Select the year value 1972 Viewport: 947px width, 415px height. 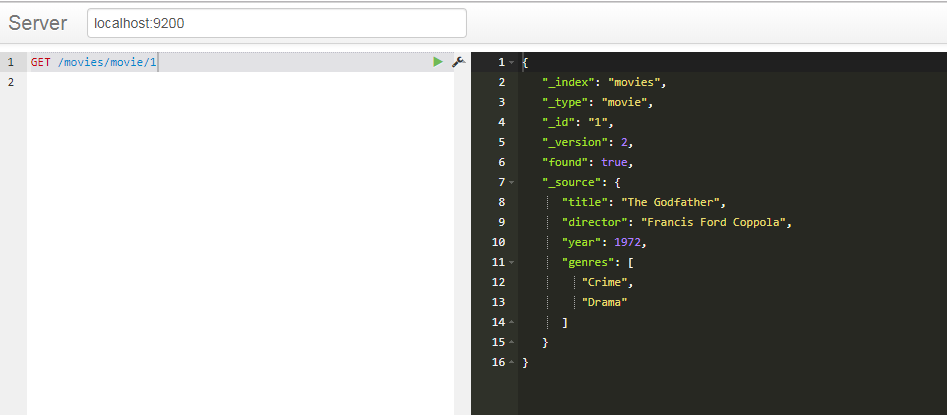pyautogui.click(x=628, y=242)
